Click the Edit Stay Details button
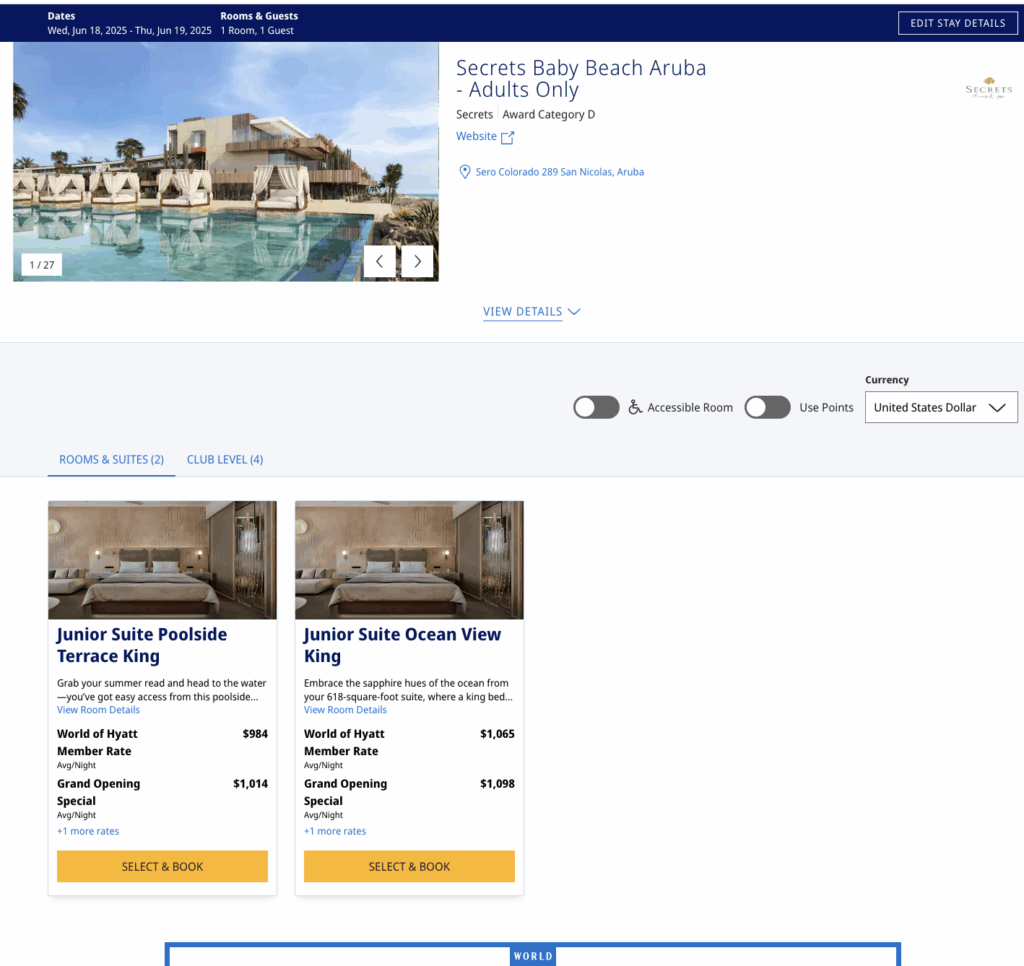This screenshot has width=1024, height=966. [x=957, y=22]
